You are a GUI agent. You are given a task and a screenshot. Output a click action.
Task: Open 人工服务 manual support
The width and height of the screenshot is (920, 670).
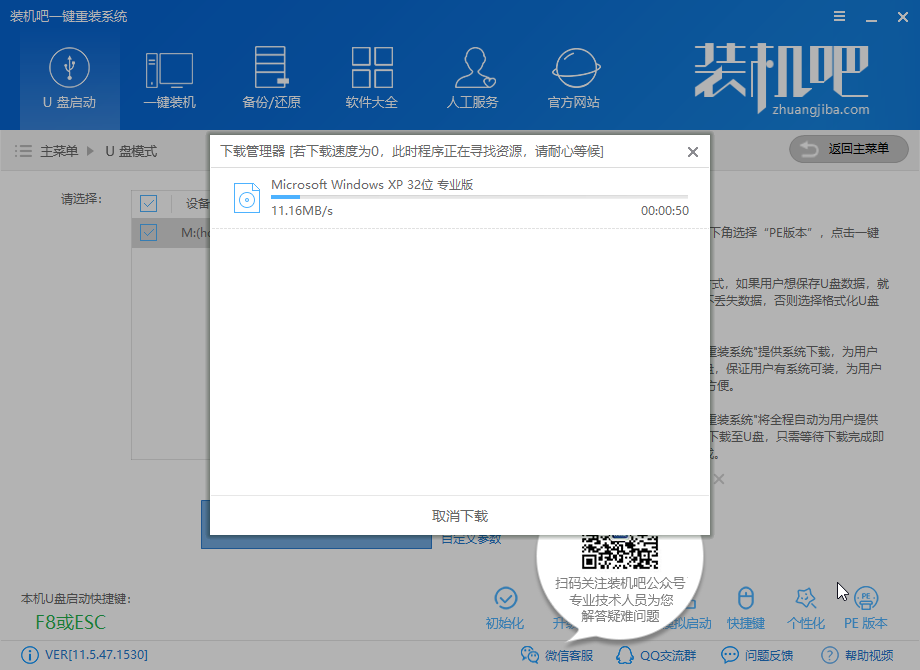click(x=472, y=78)
